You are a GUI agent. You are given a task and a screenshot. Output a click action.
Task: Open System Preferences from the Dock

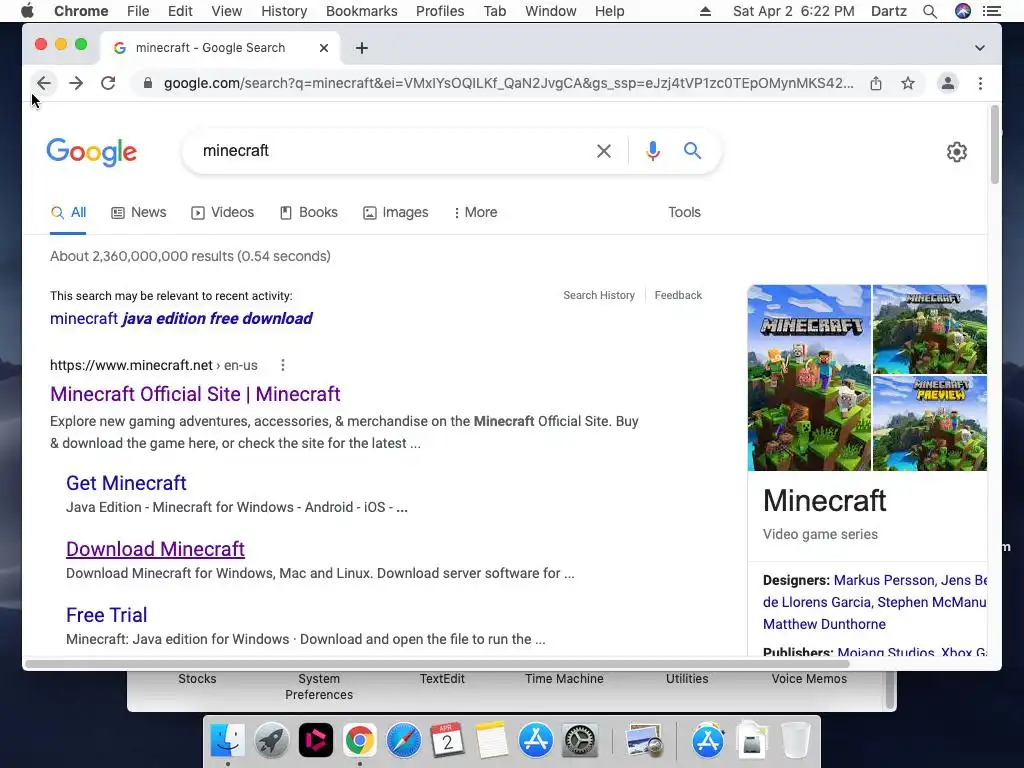[x=579, y=741]
